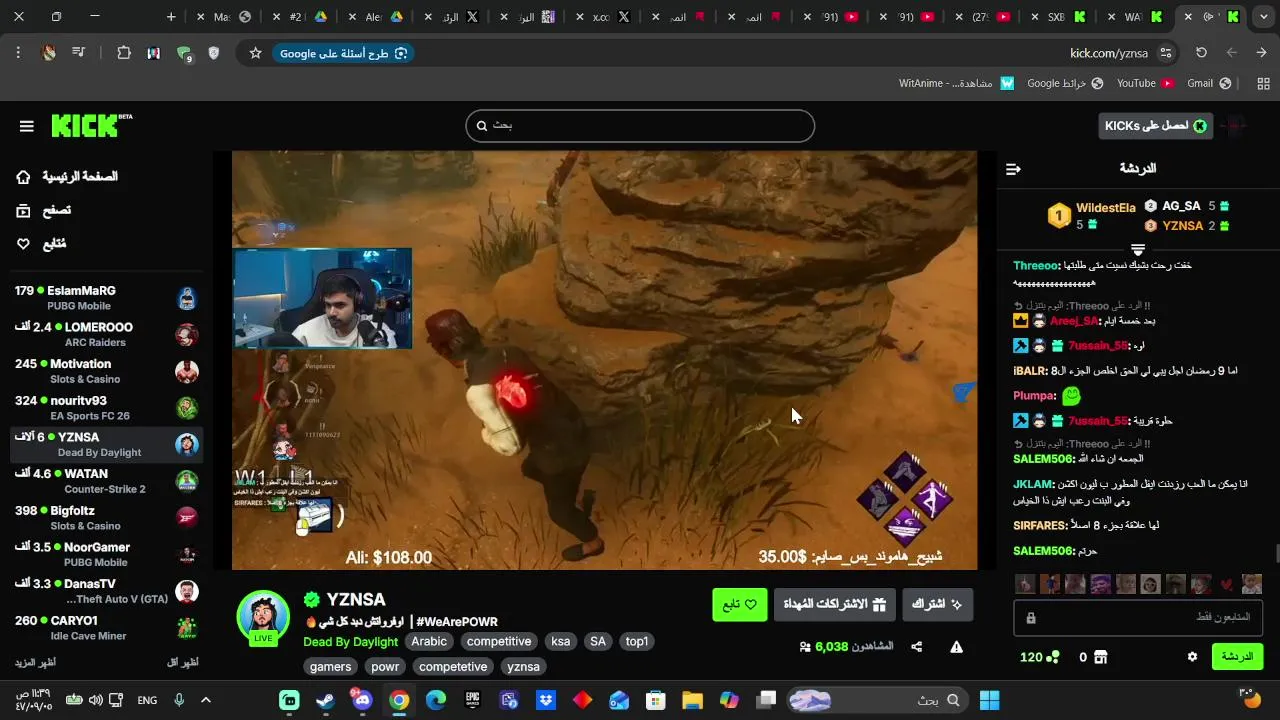
Task: Click the Threeoo username in chat
Action: pyautogui.click(x=1035, y=266)
